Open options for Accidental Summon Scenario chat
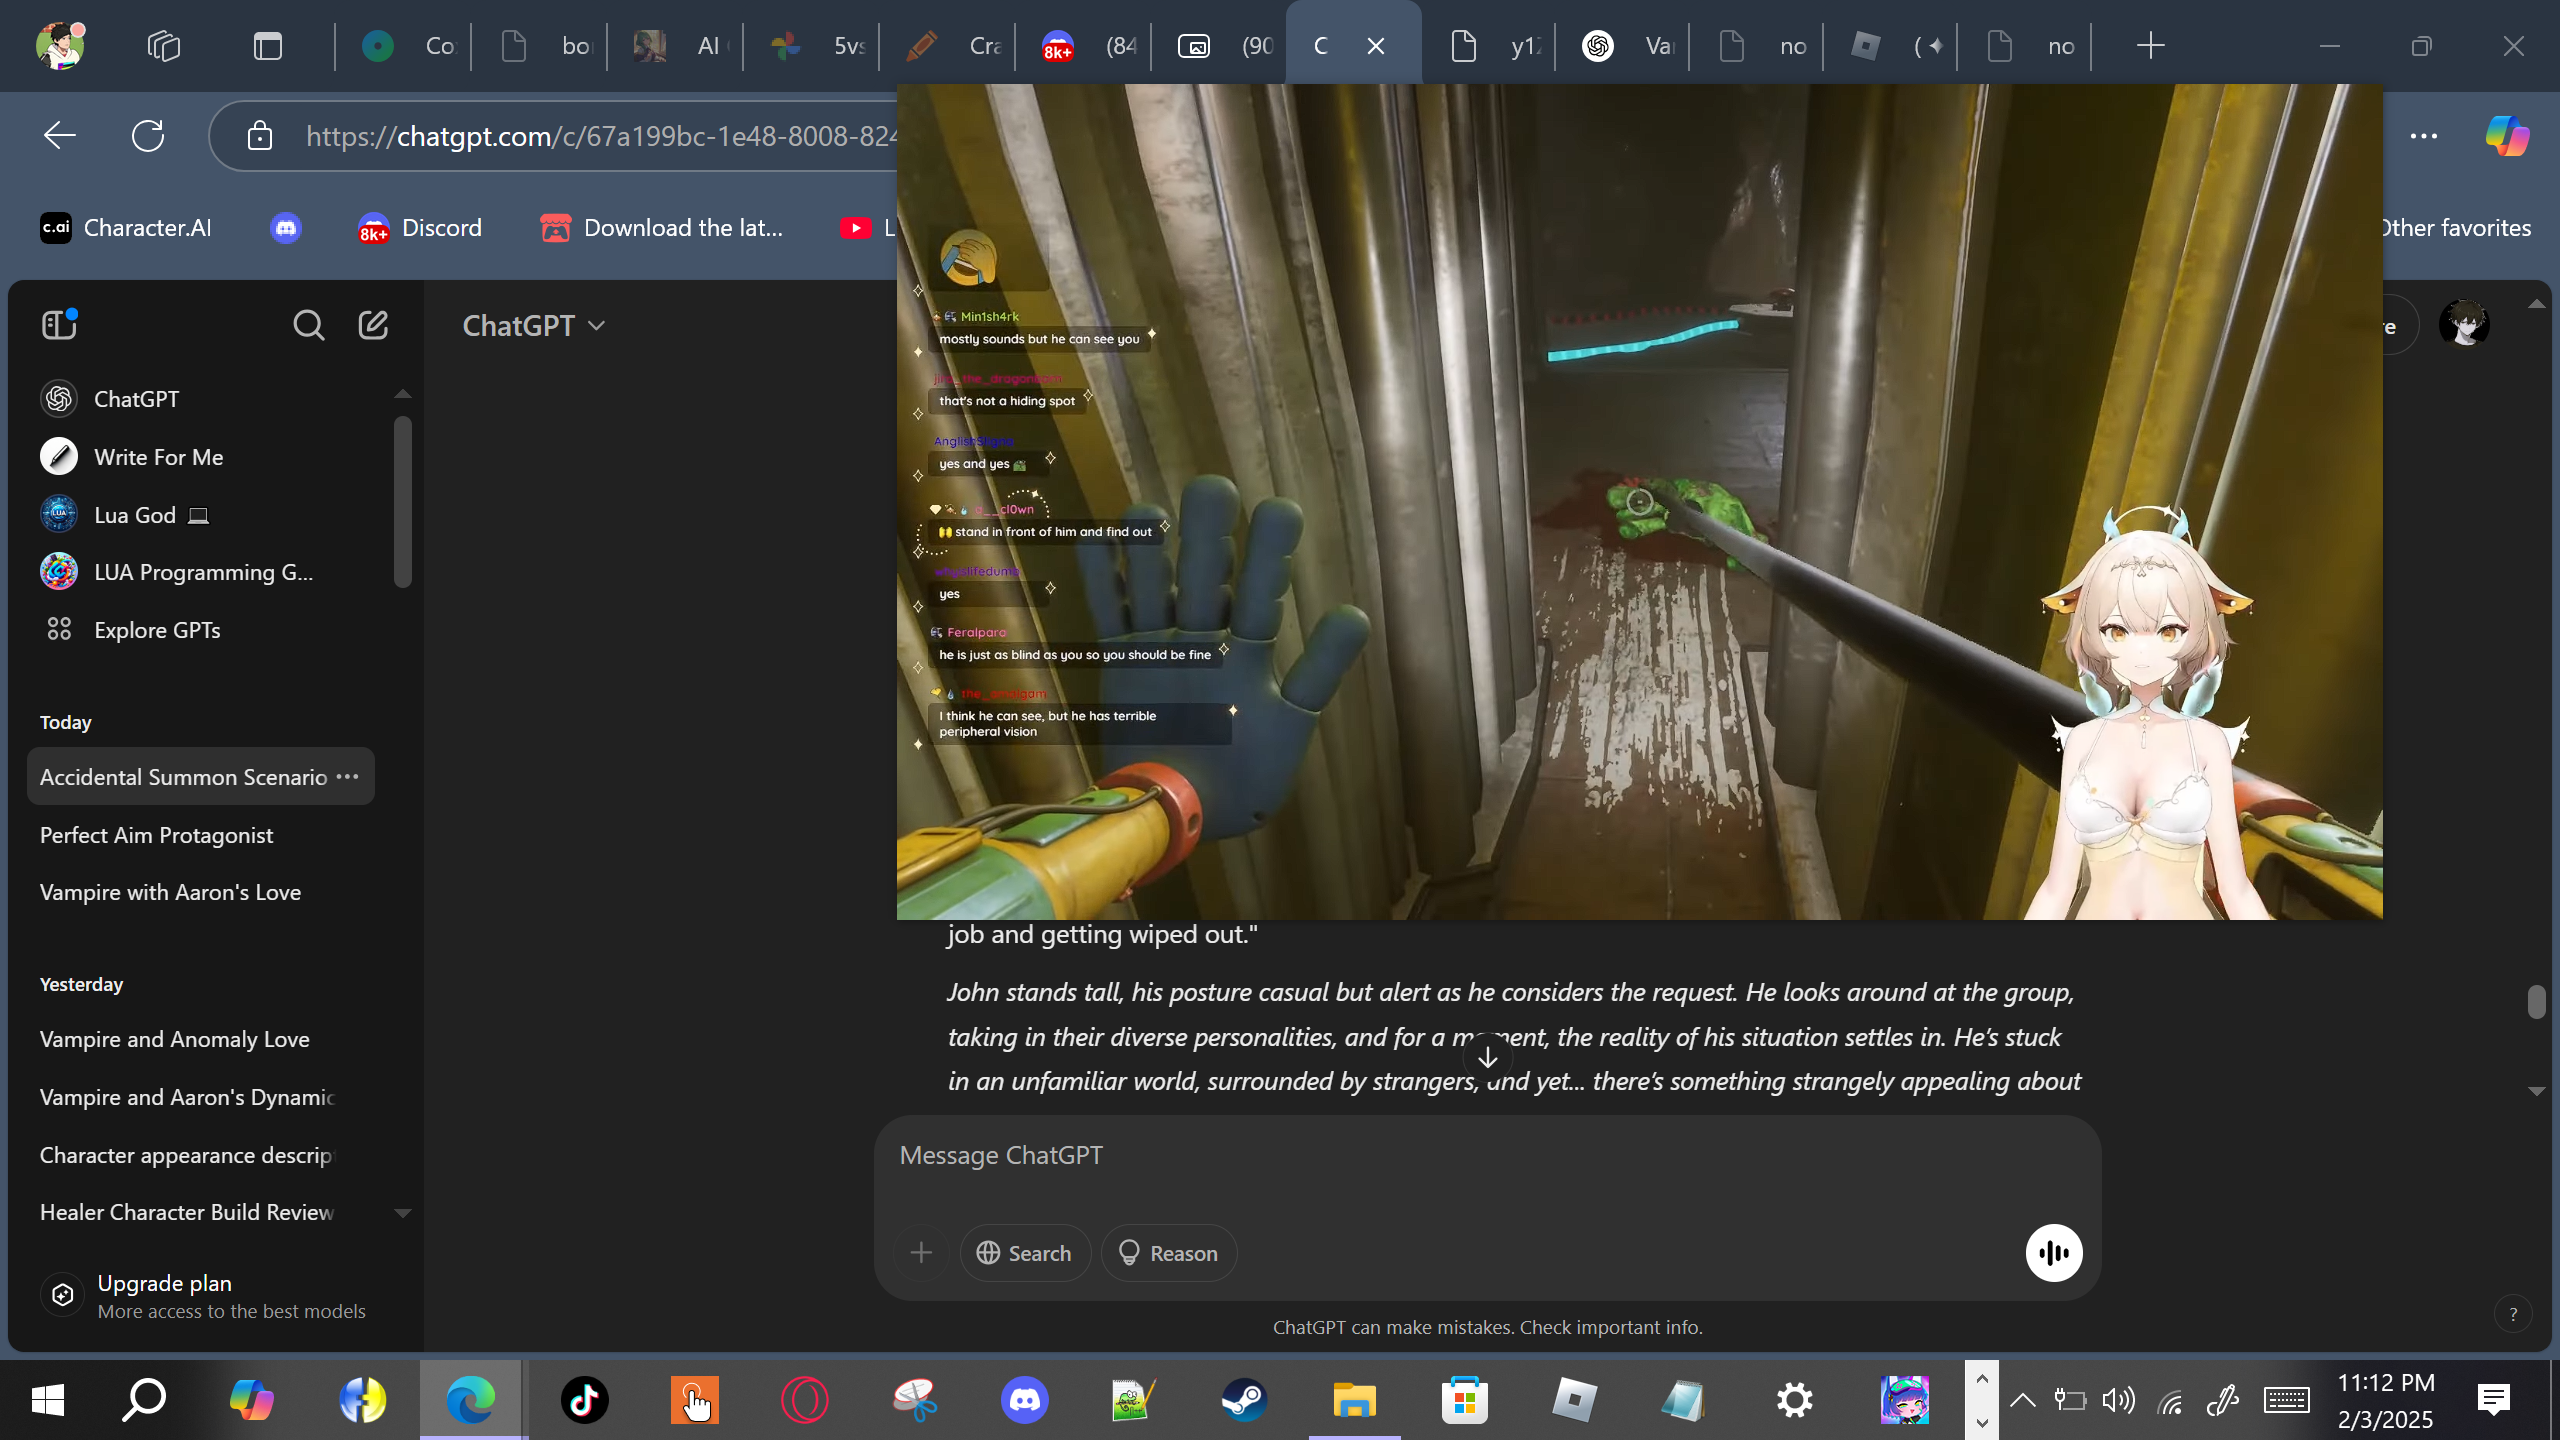Image resolution: width=2560 pixels, height=1440 pixels. click(x=347, y=776)
